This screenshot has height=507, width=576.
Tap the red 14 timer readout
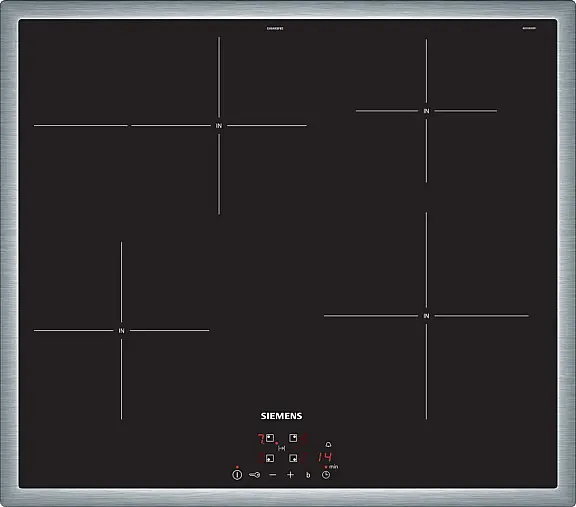click(x=325, y=457)
